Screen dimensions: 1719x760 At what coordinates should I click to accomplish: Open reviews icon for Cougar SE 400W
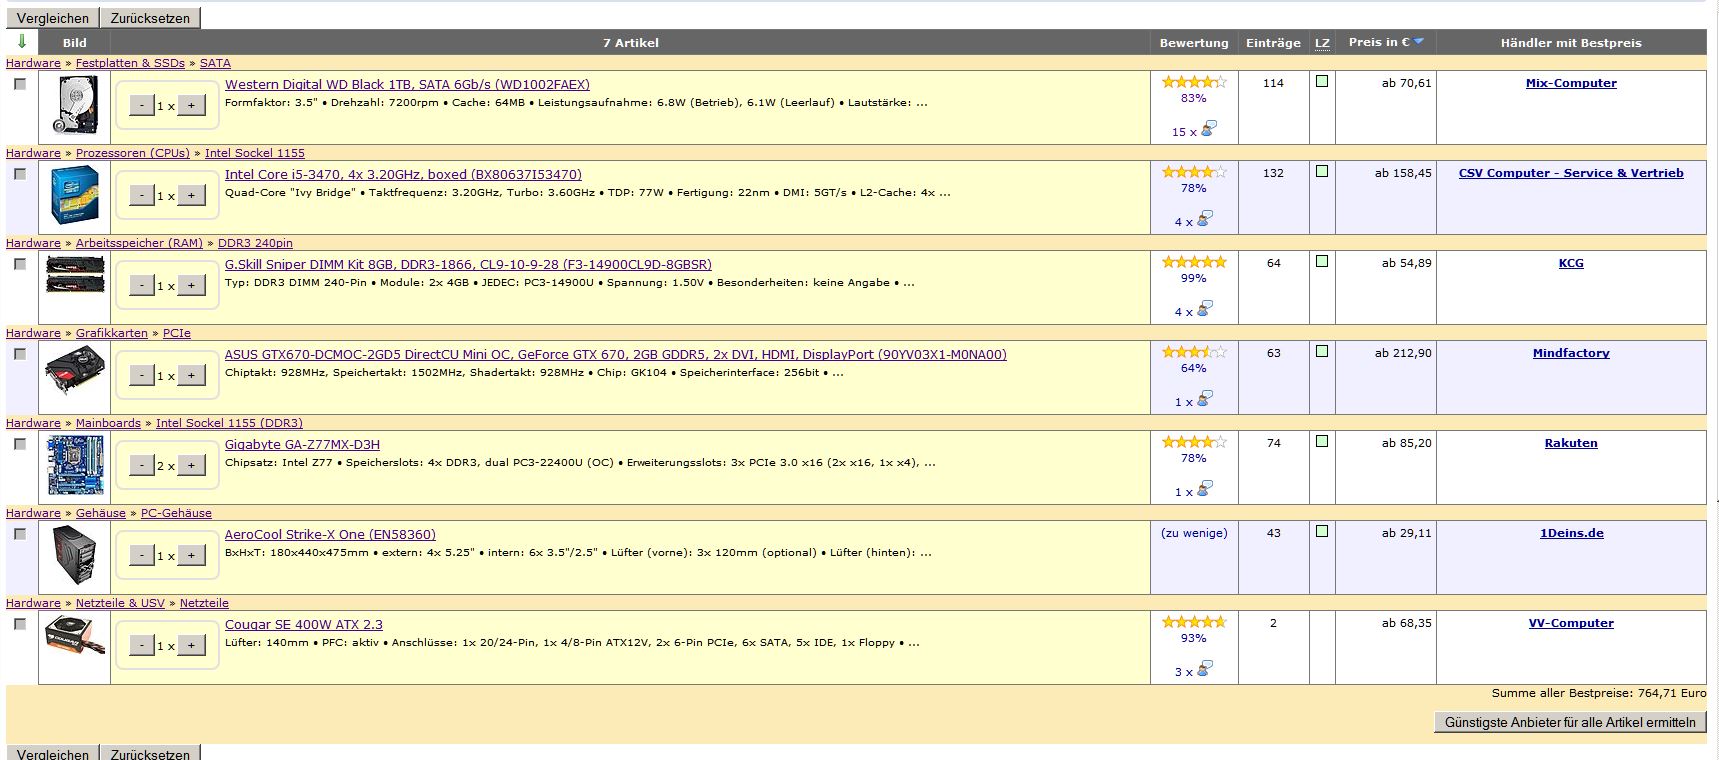(x=1205, y=669)
